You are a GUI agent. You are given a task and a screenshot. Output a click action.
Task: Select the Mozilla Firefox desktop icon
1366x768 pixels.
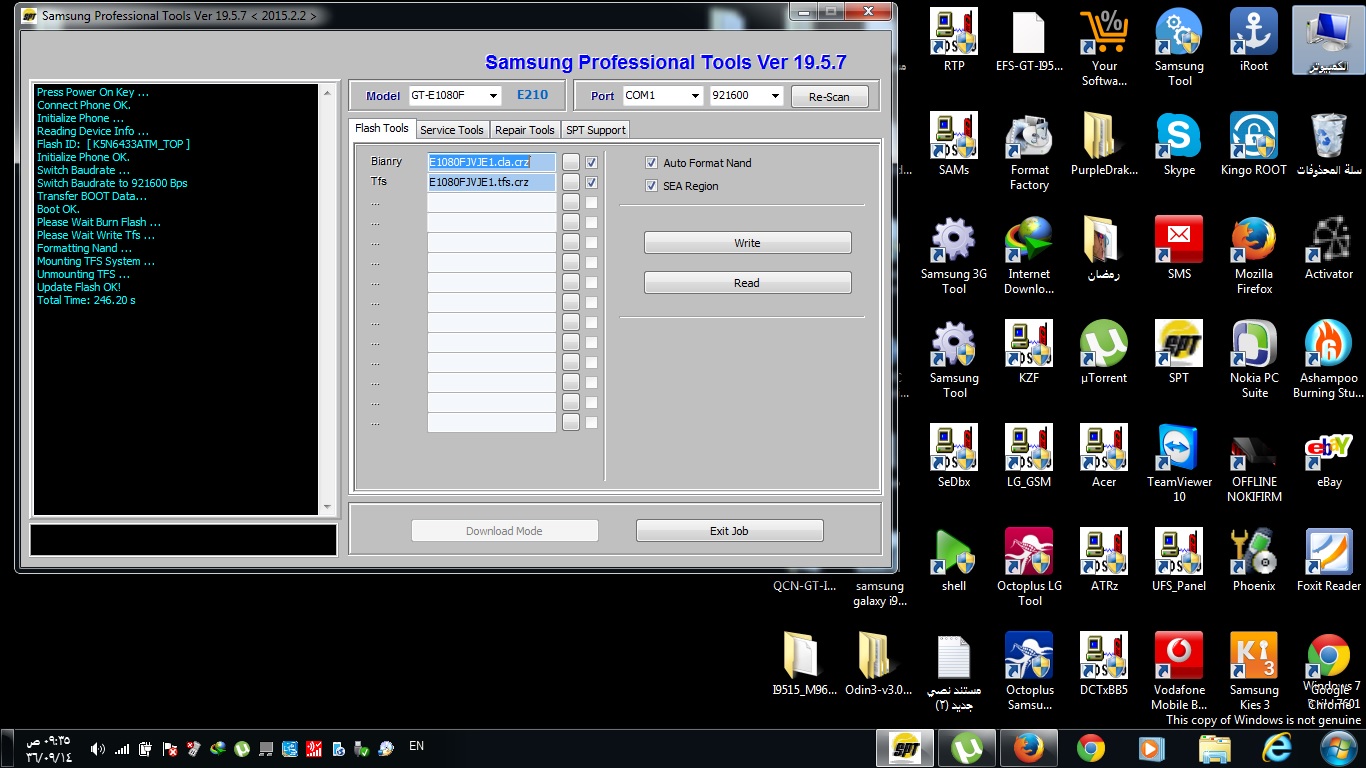pyautogui.click(x=1254, y=255)
